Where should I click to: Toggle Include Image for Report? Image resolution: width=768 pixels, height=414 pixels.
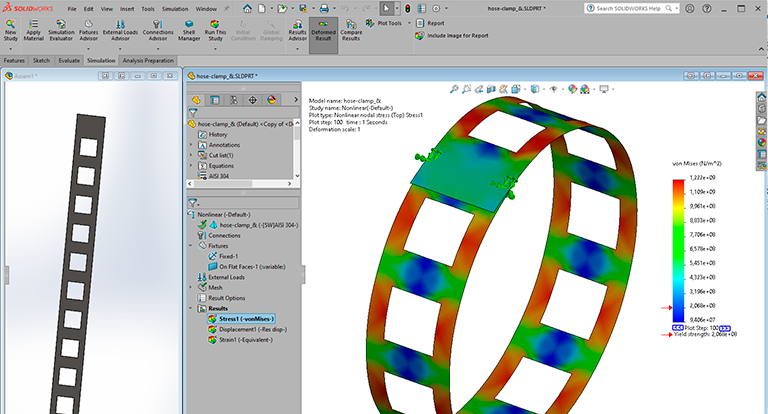click(457, 35)
